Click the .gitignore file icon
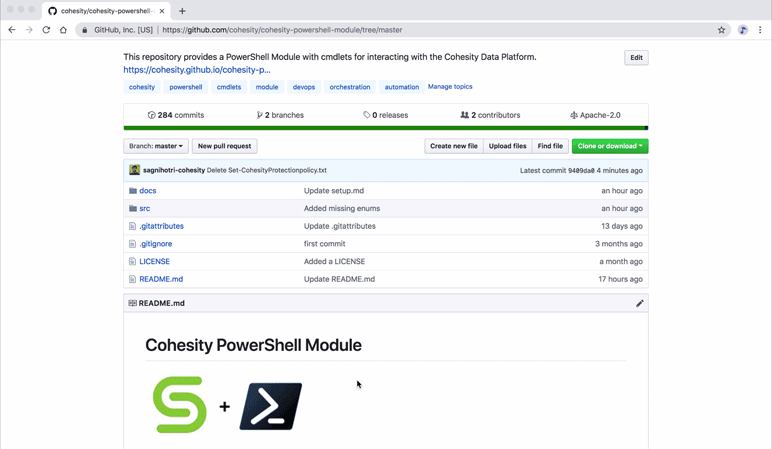 [x=132, y=244]
